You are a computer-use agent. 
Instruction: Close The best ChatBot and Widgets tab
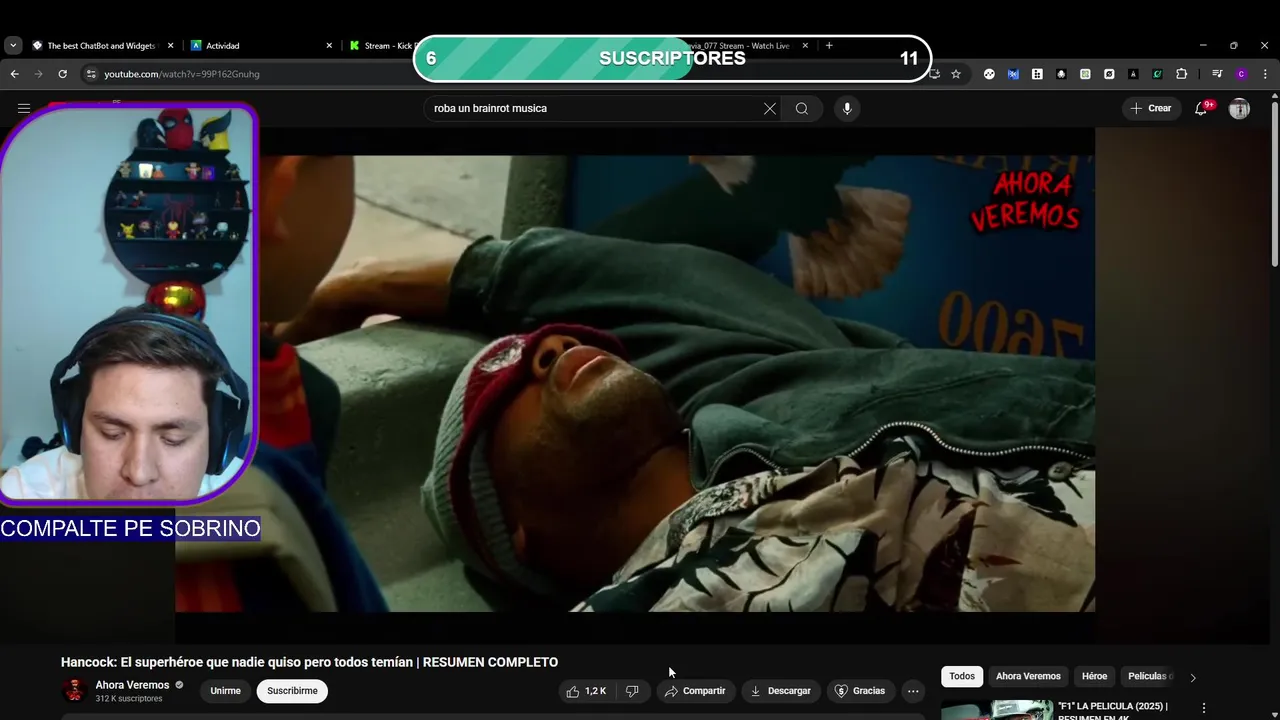tap(170, 45)
